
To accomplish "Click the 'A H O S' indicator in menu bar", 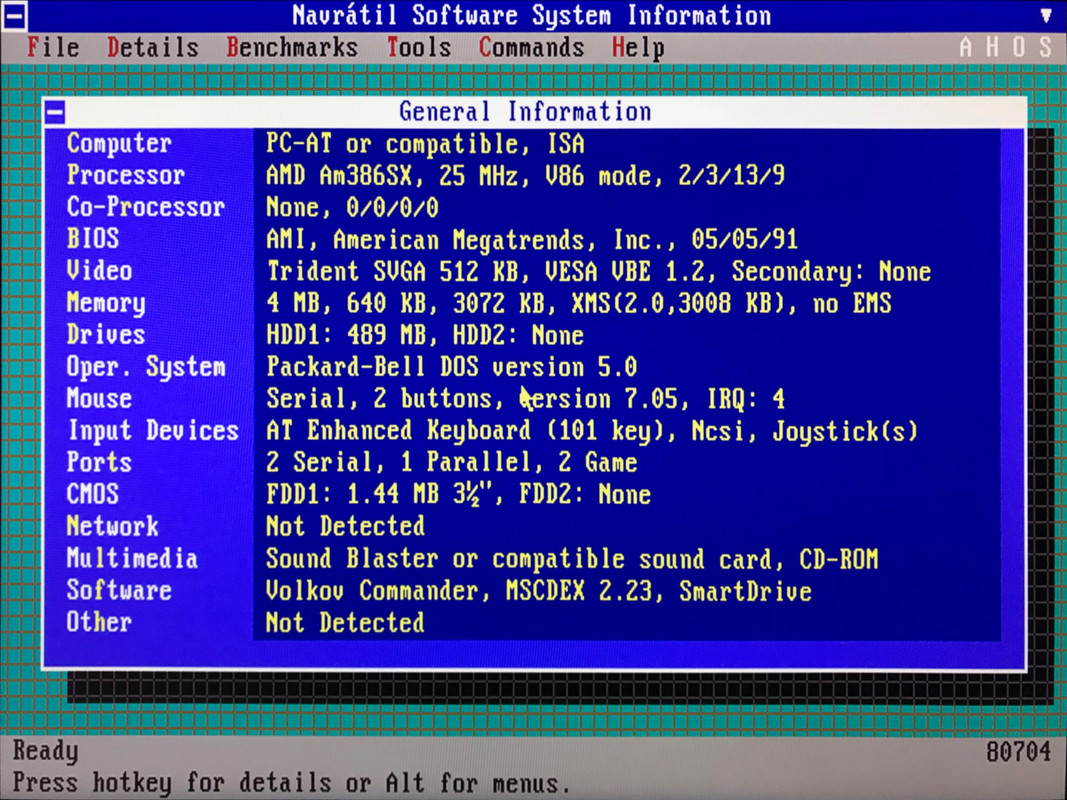I will (1006, 47).
